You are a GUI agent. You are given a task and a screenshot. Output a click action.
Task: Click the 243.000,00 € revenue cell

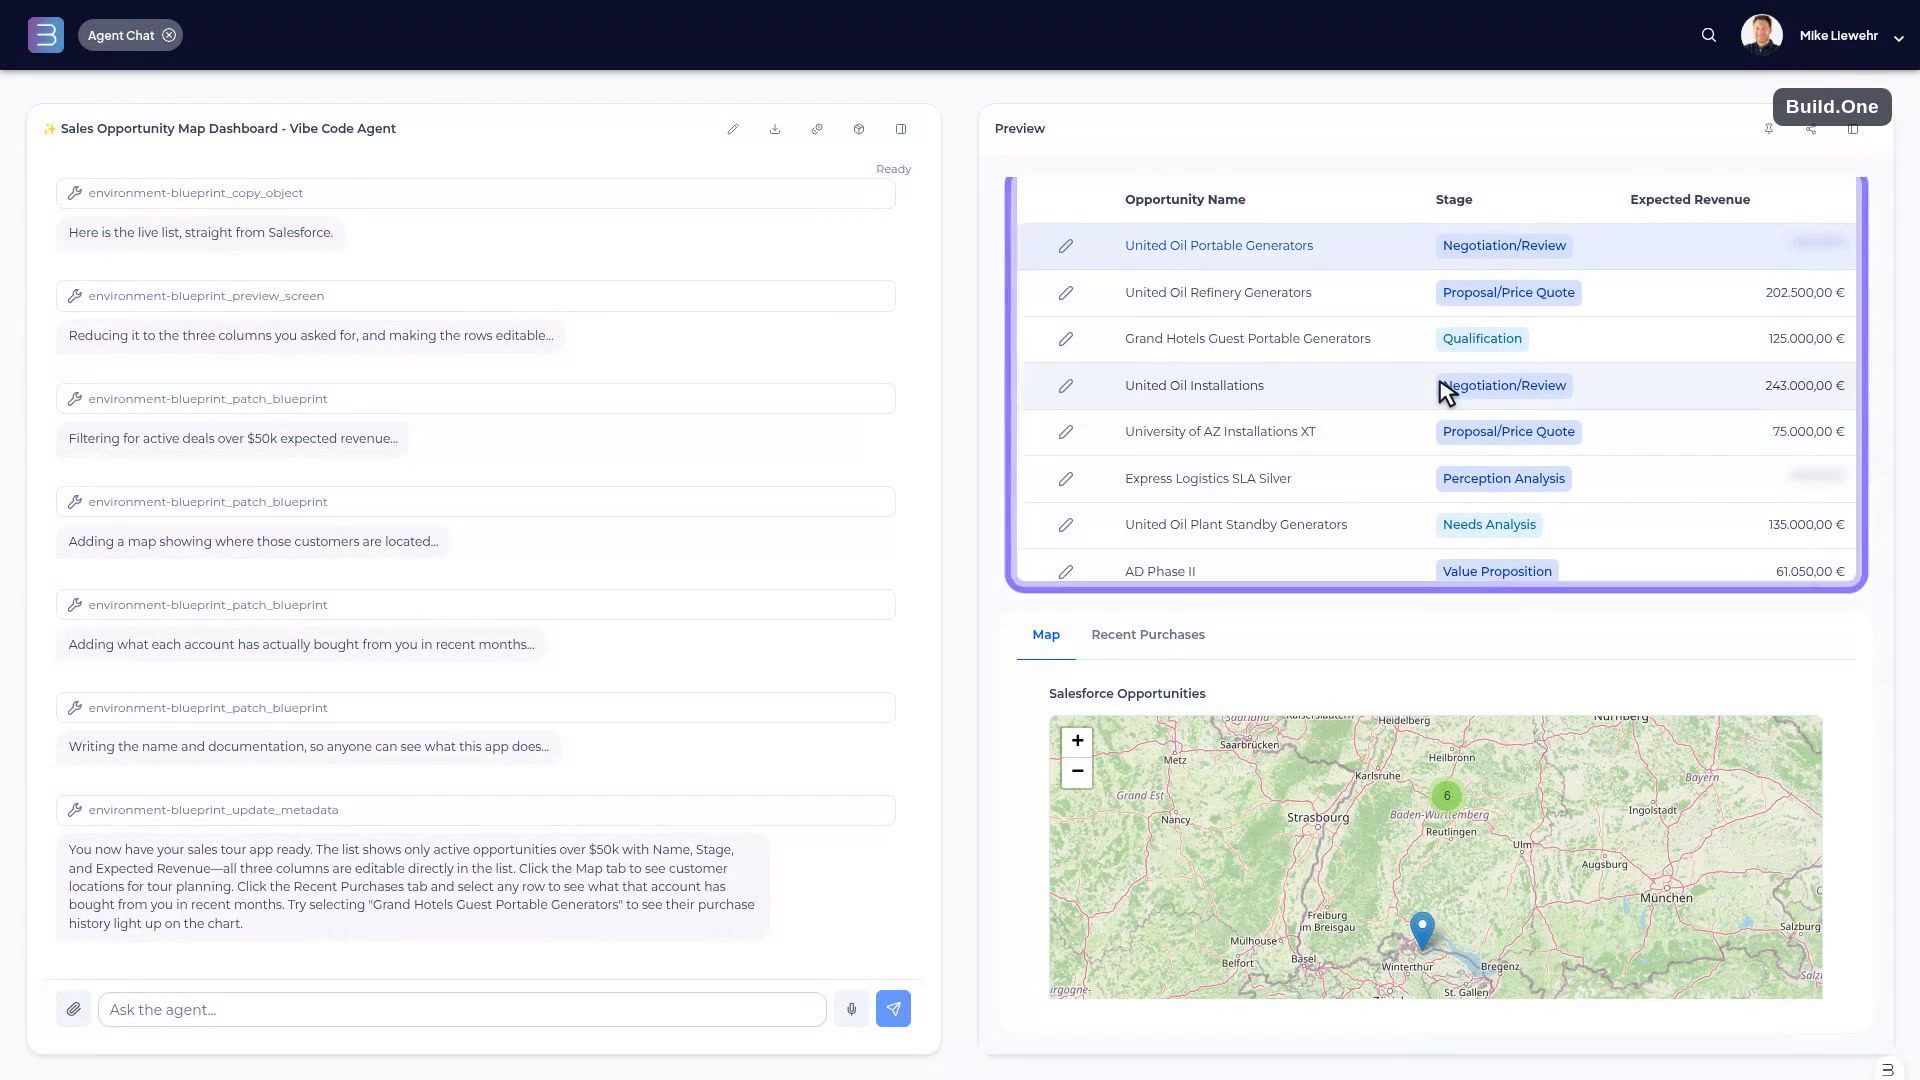pyautogui.click(x=1805, y=386)
